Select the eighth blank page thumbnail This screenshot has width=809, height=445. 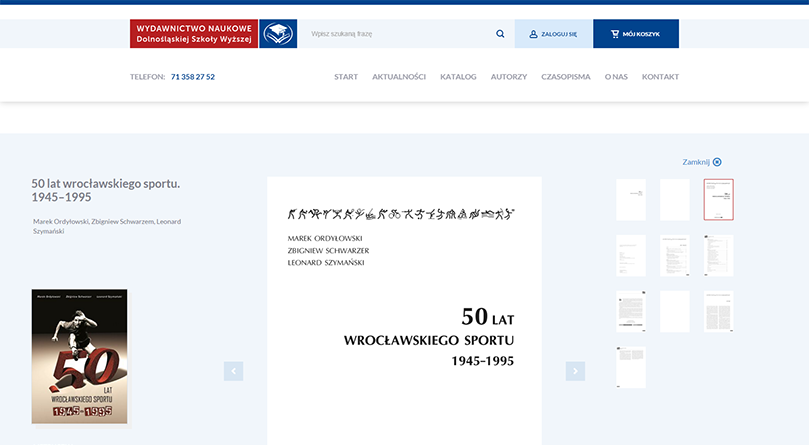click(675, 311)
